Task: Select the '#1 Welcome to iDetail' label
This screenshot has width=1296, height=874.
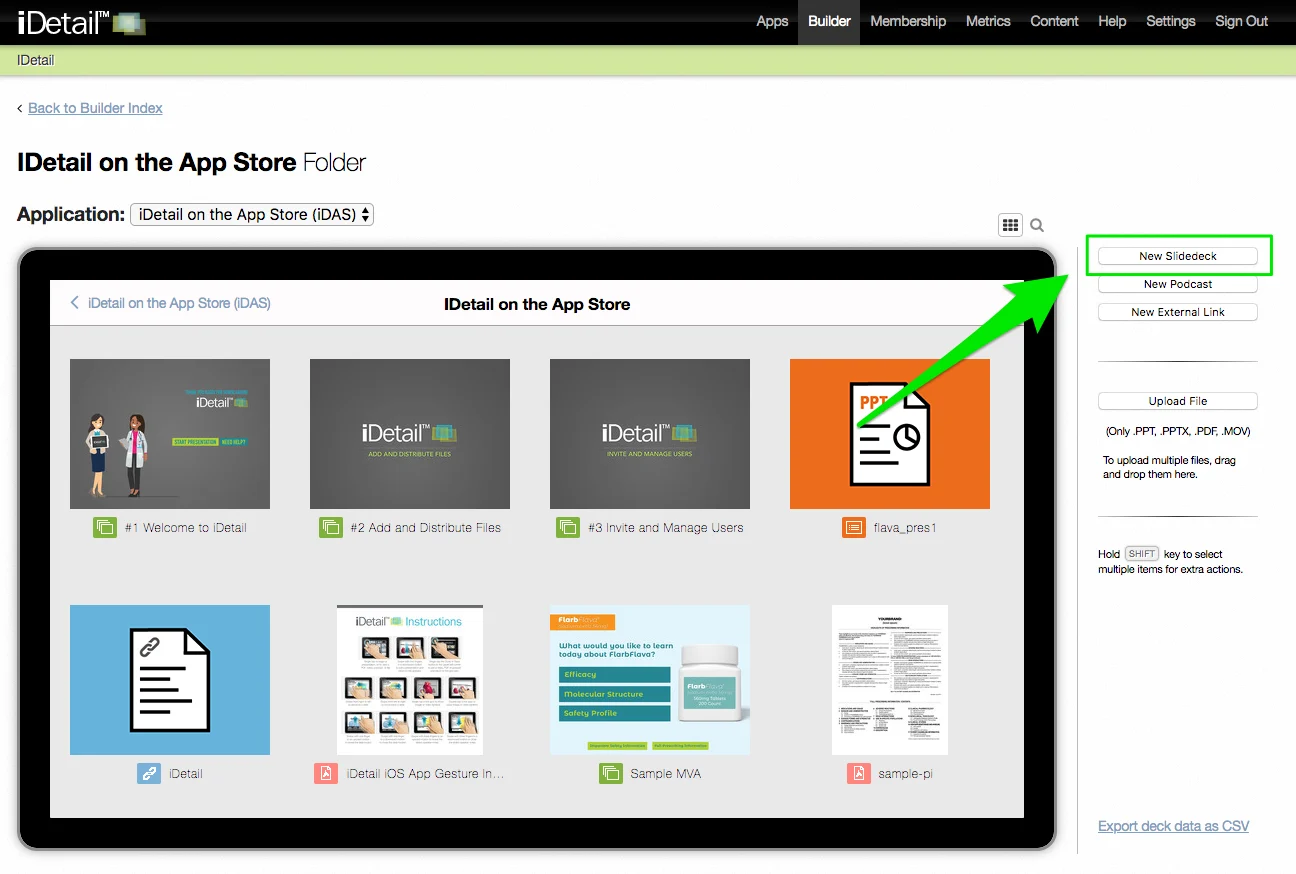Action: 186,527
